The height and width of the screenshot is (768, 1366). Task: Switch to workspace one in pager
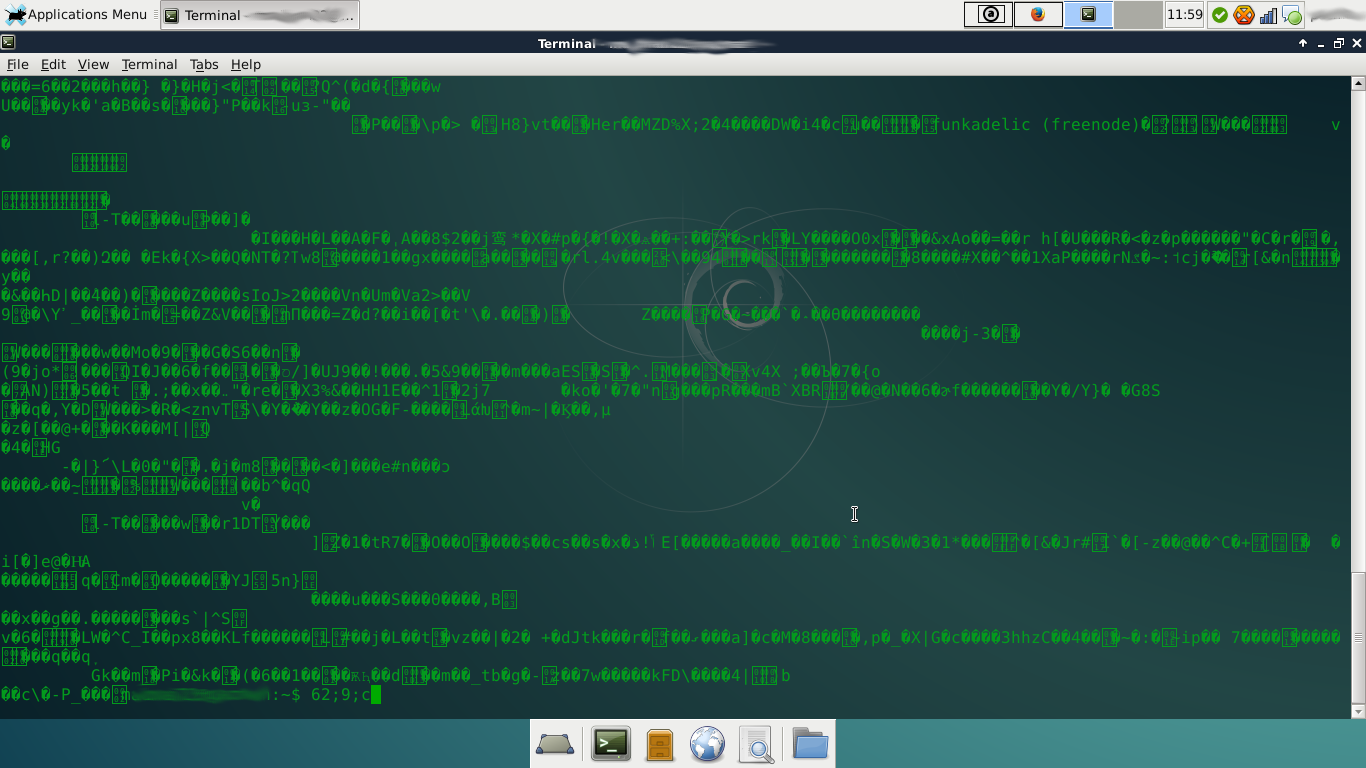coord(988,15)
